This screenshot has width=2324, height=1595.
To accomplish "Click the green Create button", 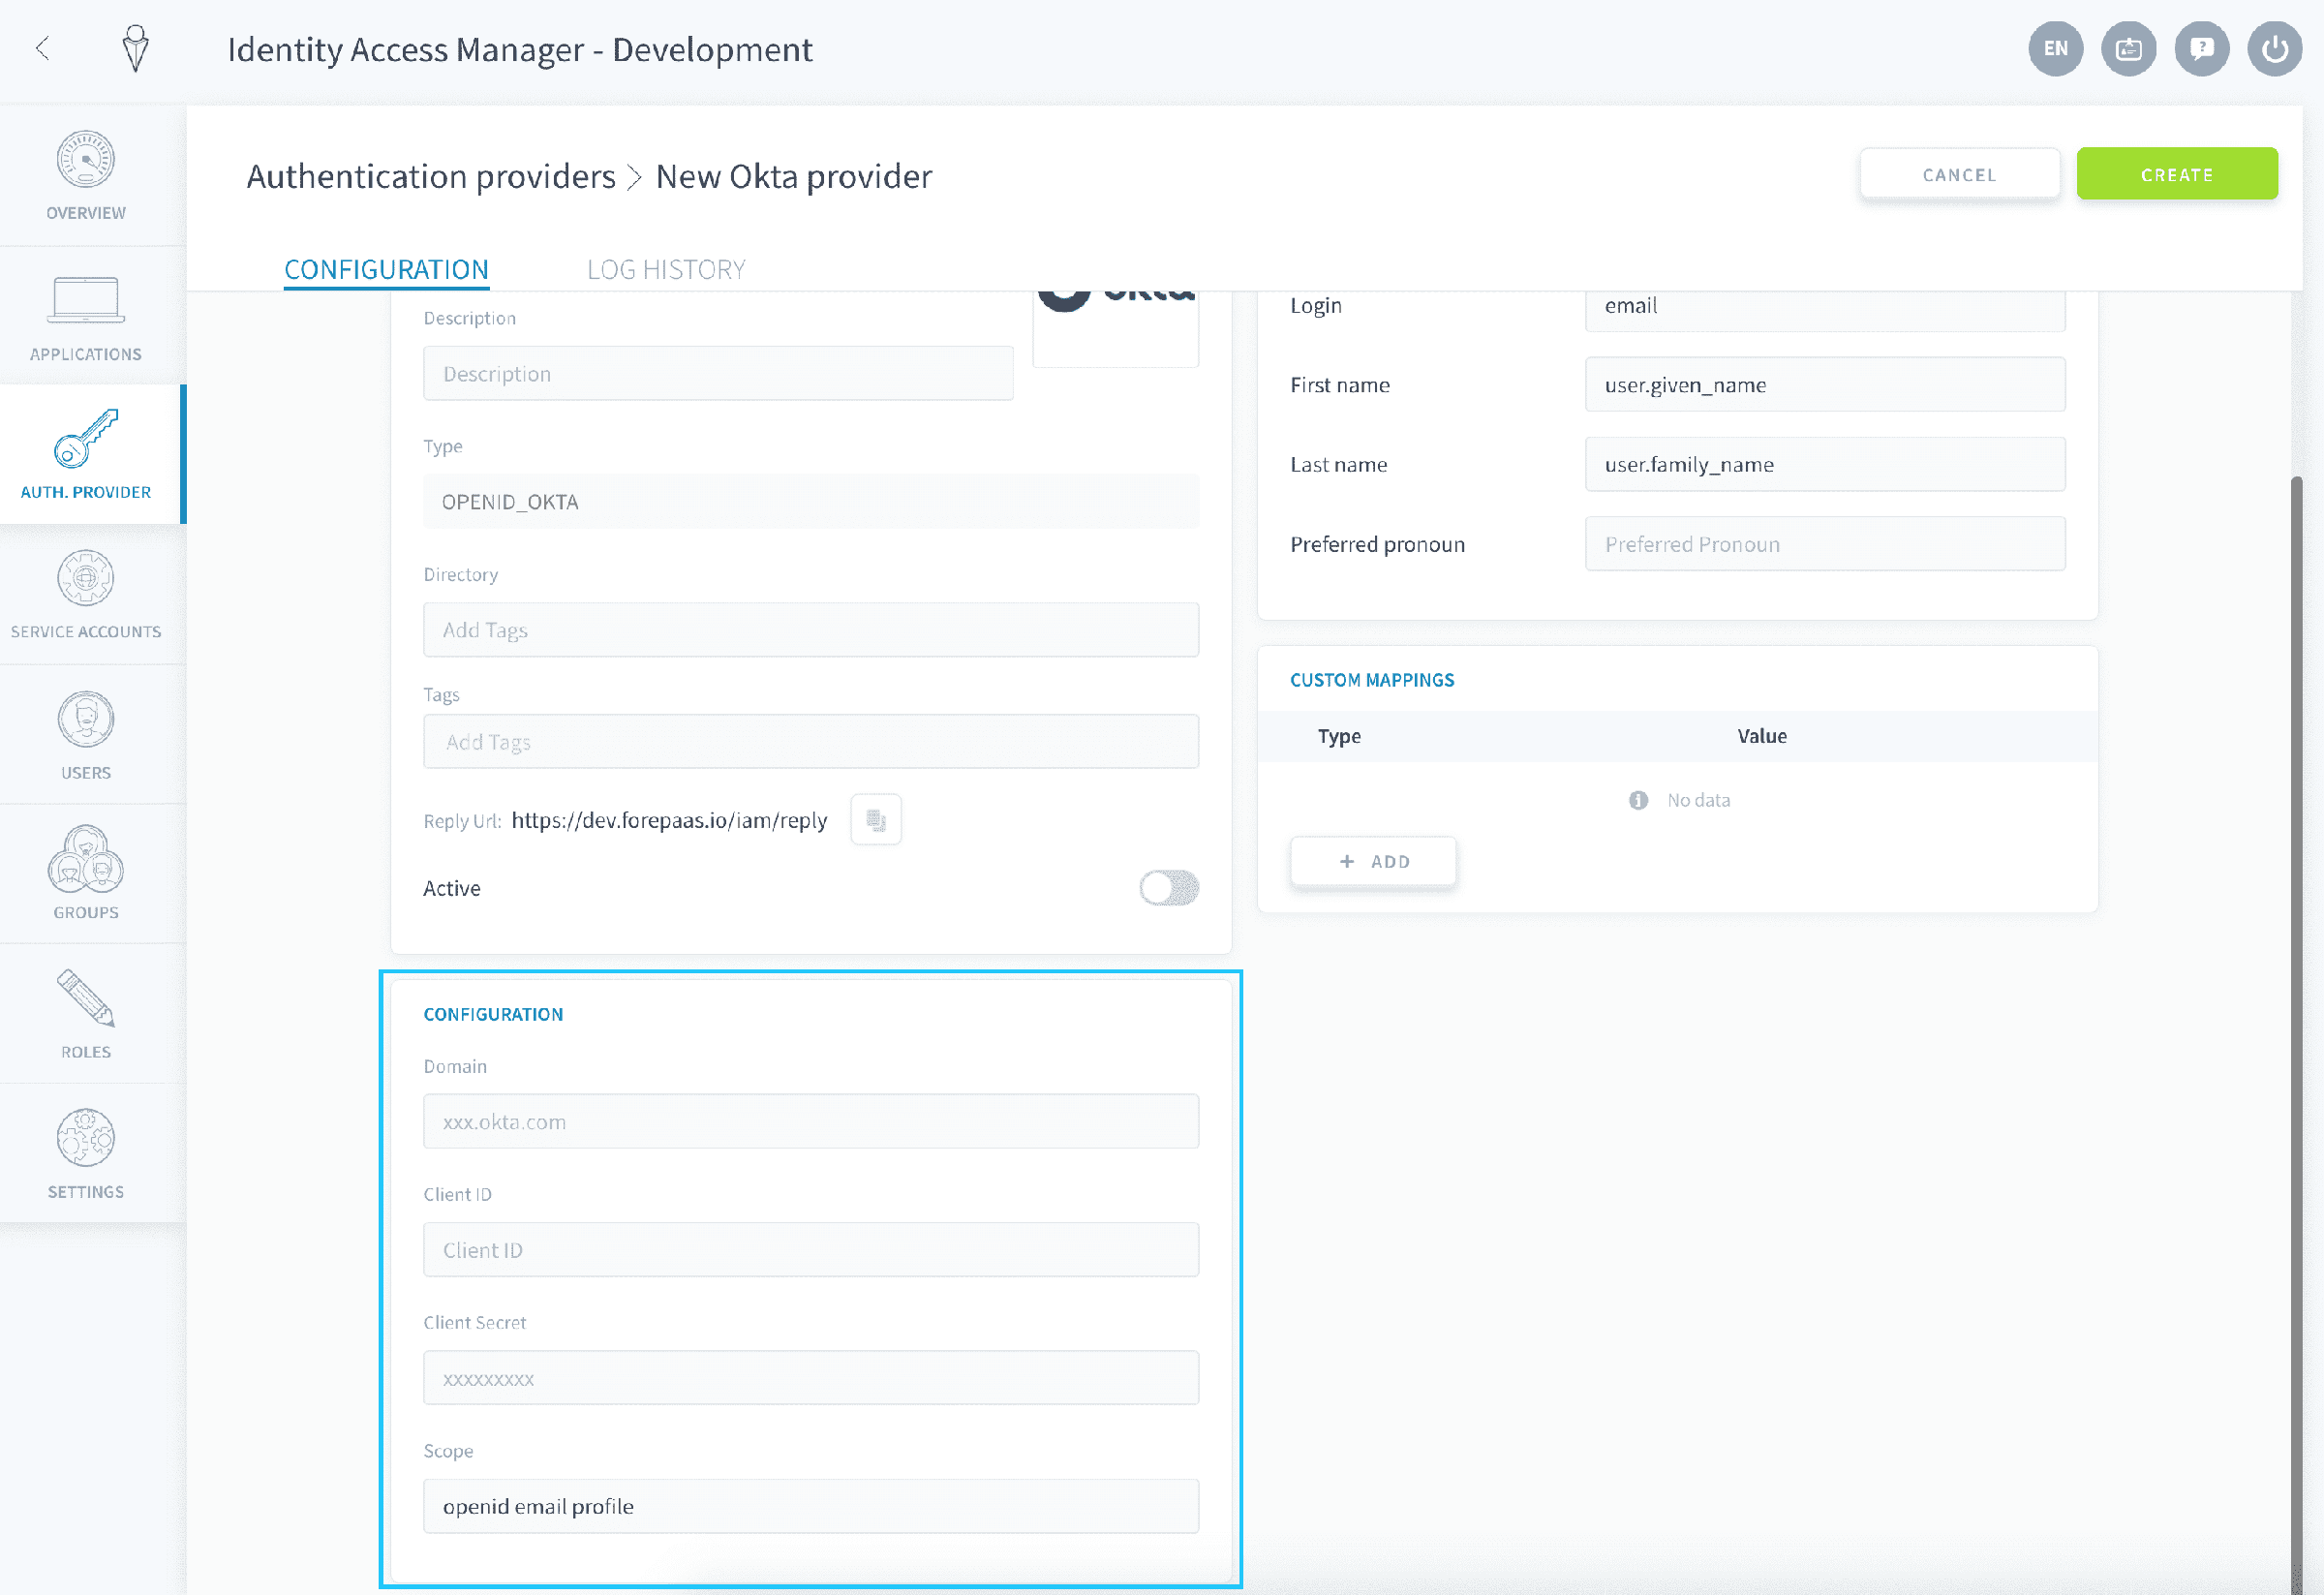I will tap(2177, 174).
